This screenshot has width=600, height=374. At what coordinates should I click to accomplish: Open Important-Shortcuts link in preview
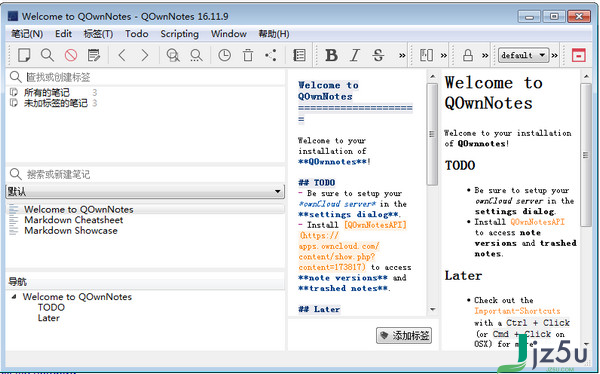(517, 311)
